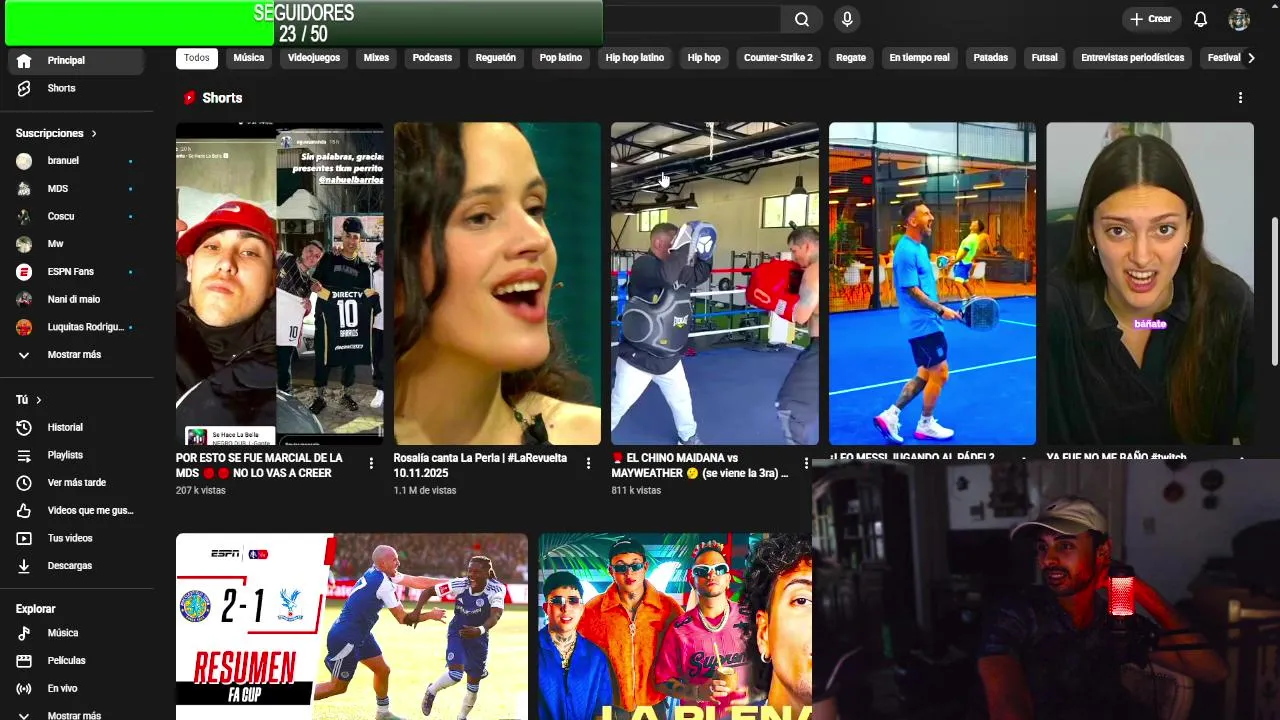The width and height of the screenshot is (1280, 720).
Task: Select the Futsal chip
Action: [1045, 58]
